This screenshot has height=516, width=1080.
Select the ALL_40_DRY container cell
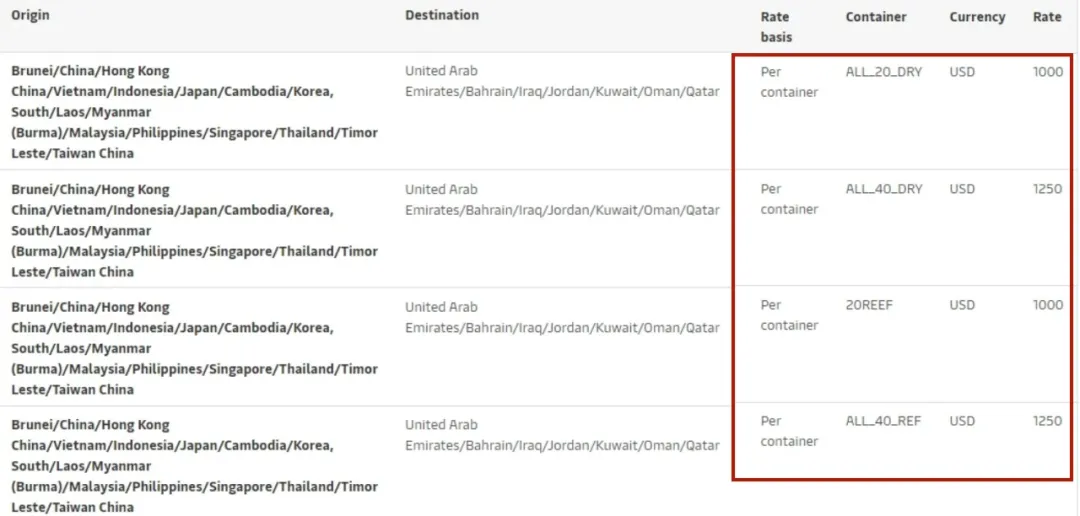884,189
